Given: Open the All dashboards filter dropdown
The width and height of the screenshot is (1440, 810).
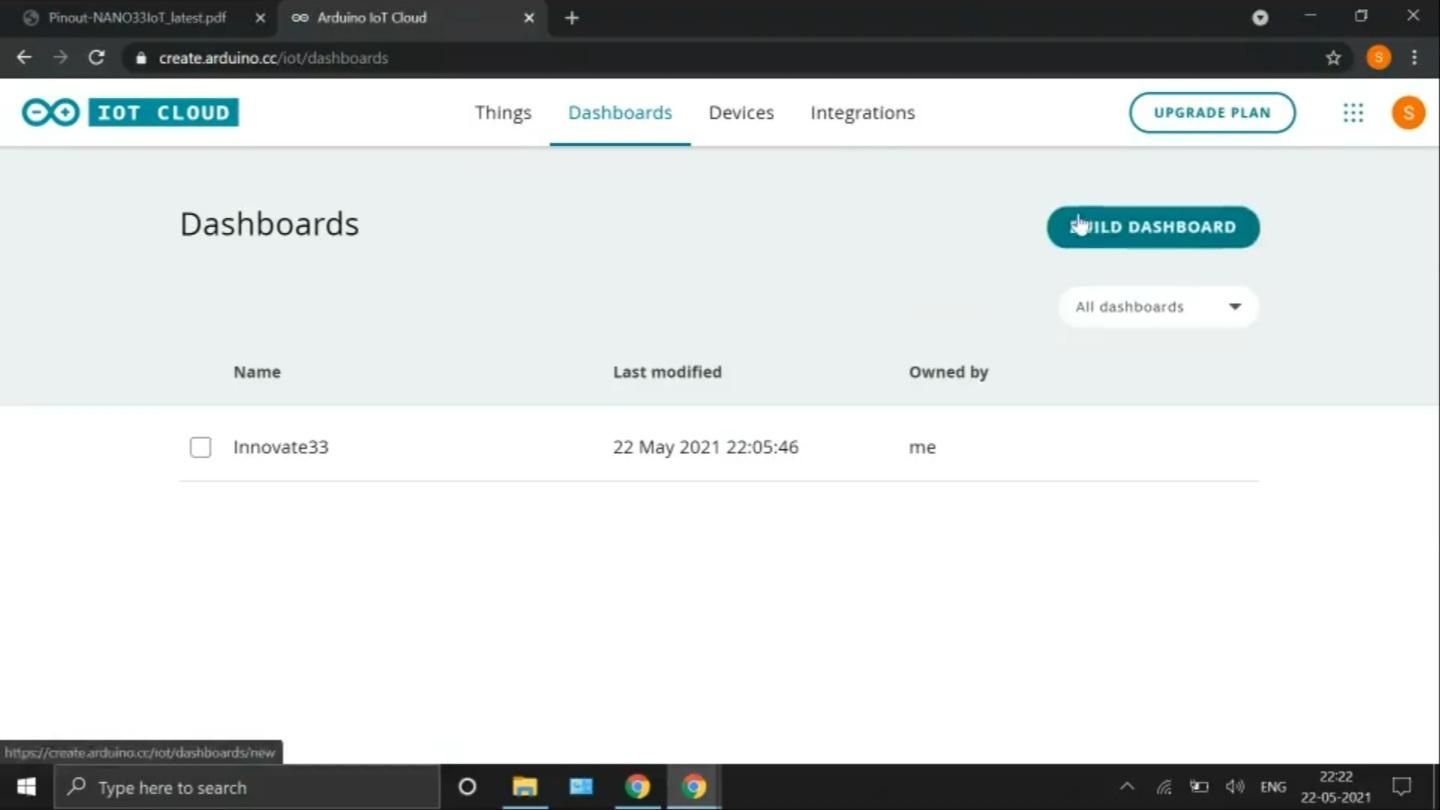Looking at the screenshot, I should (1157, 306).
